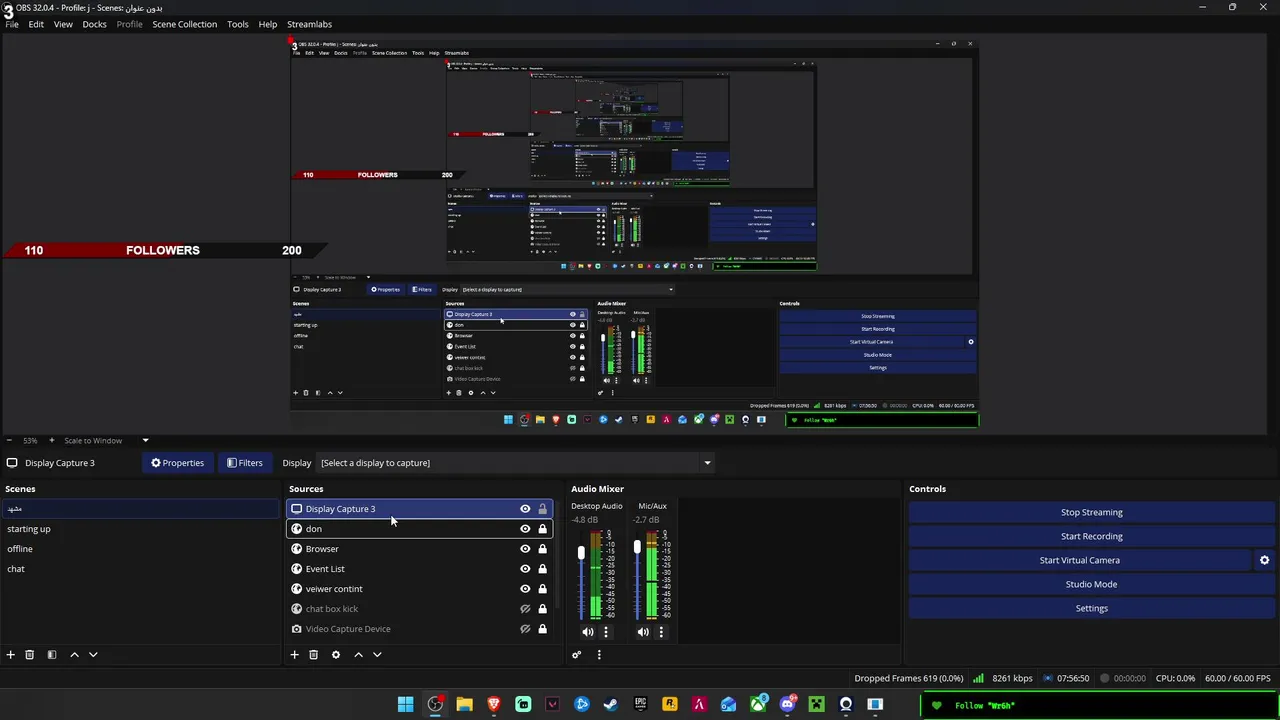Open File Explorer from taskbar

(464, 705)
